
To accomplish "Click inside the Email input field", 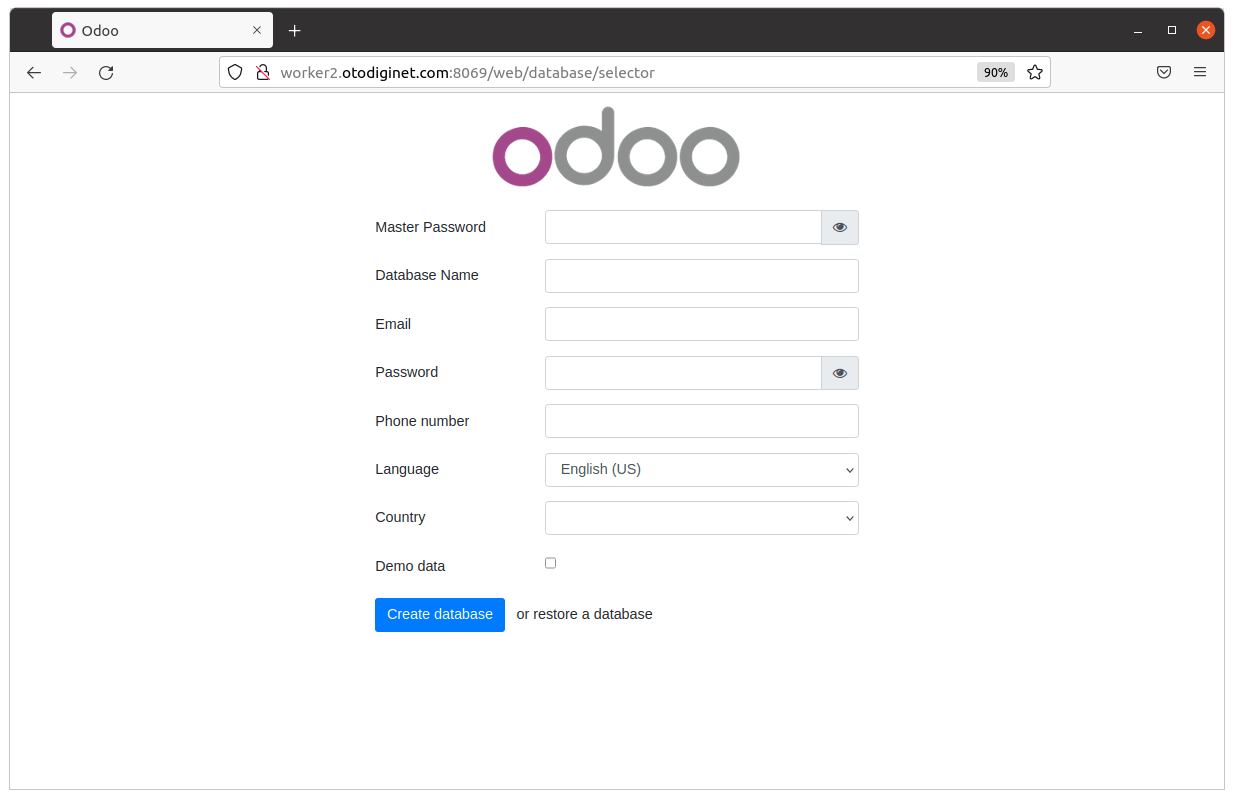I will pos(701,324).
